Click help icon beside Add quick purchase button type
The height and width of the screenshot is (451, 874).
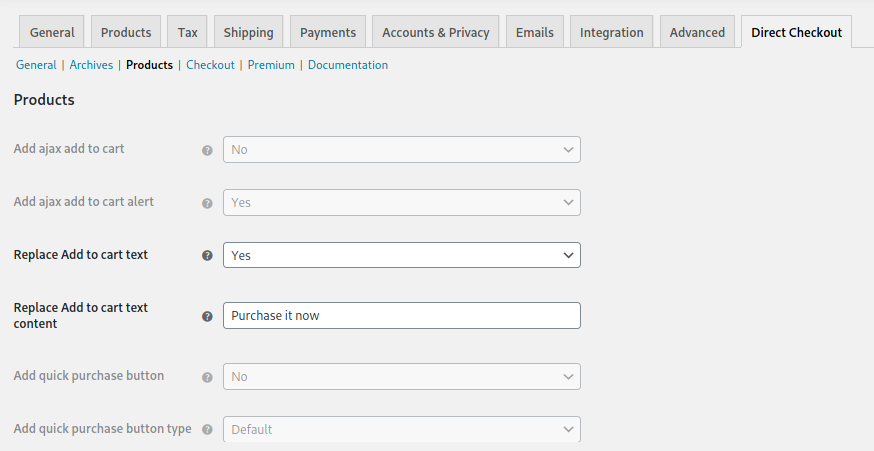coord(207,430)
